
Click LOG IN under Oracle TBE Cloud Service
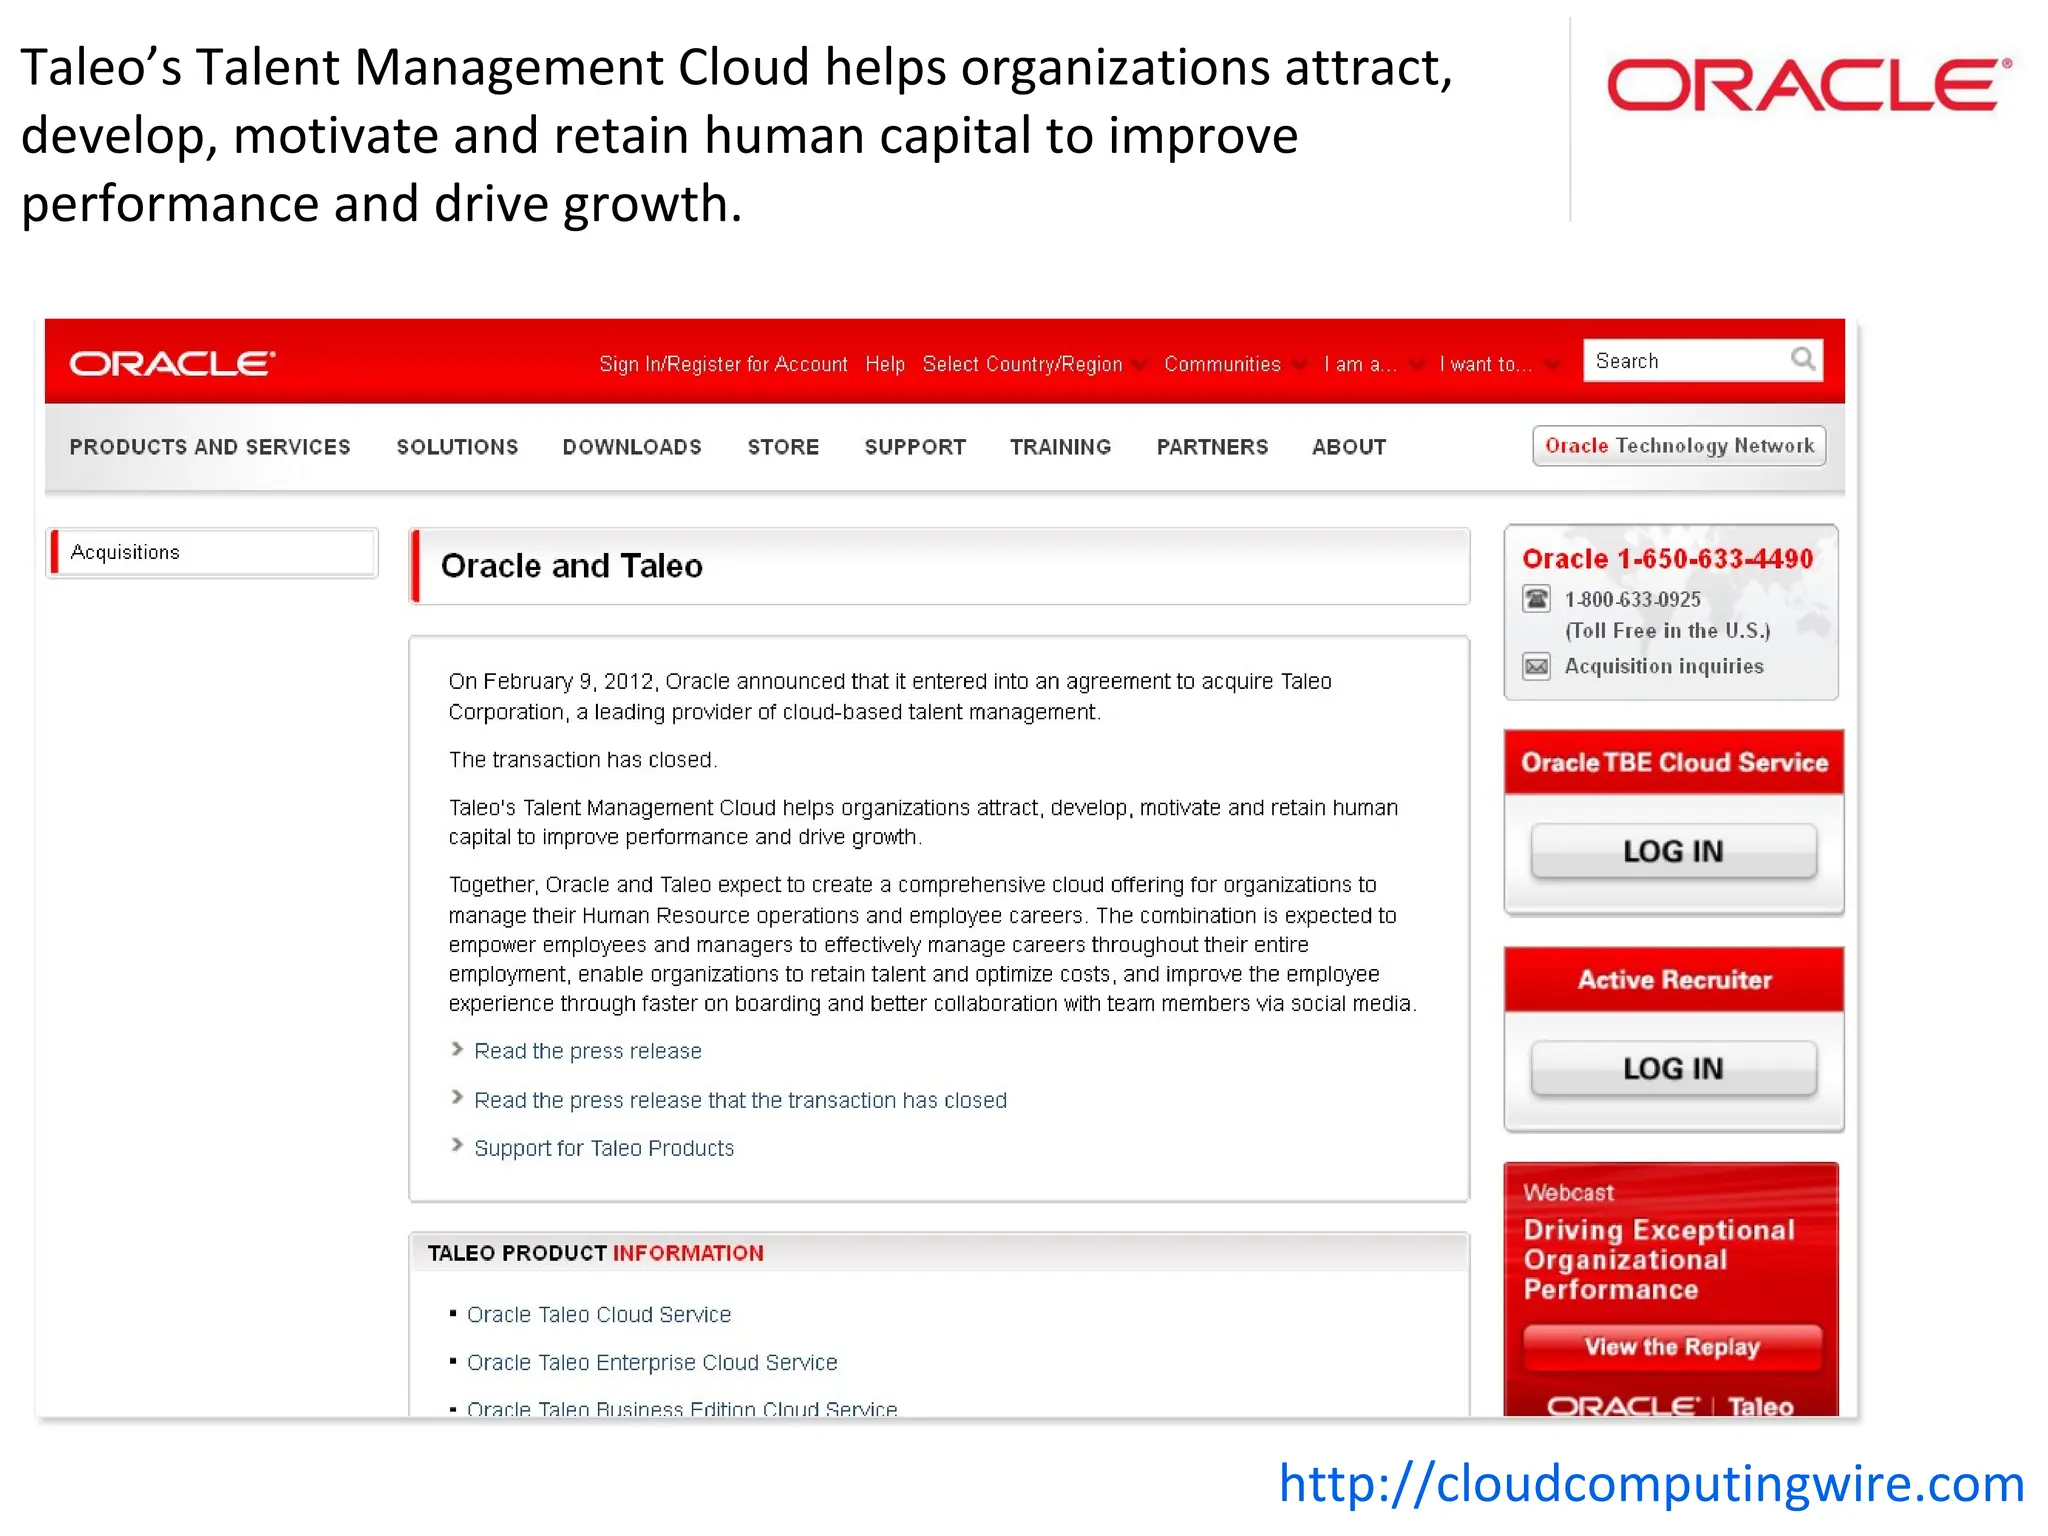tap(1673, 851)
